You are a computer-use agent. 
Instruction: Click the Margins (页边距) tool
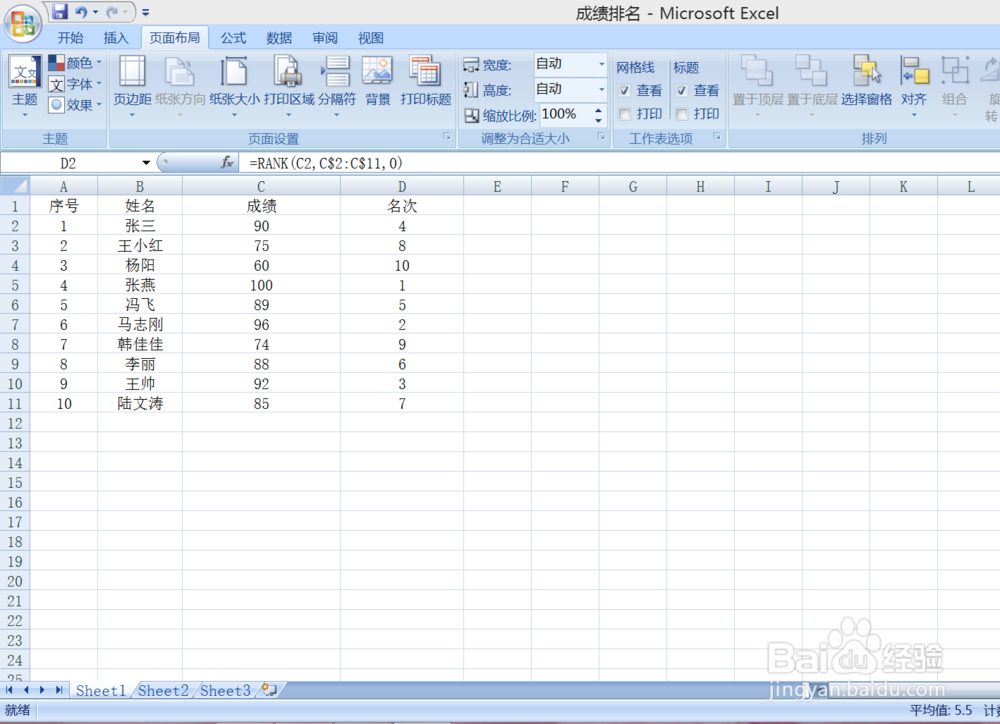131,85
